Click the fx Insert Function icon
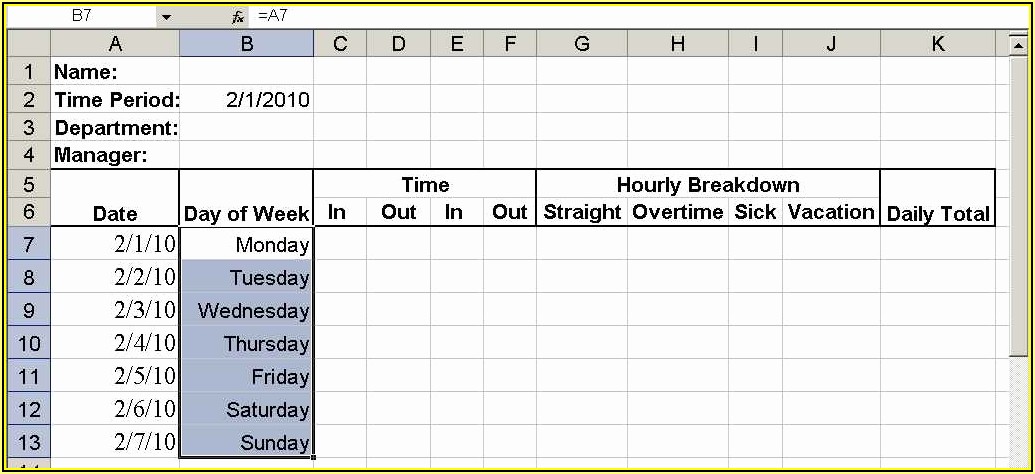Image resolution: width=1035 pixels, height=474 pixels. click(x=238, y=17)
